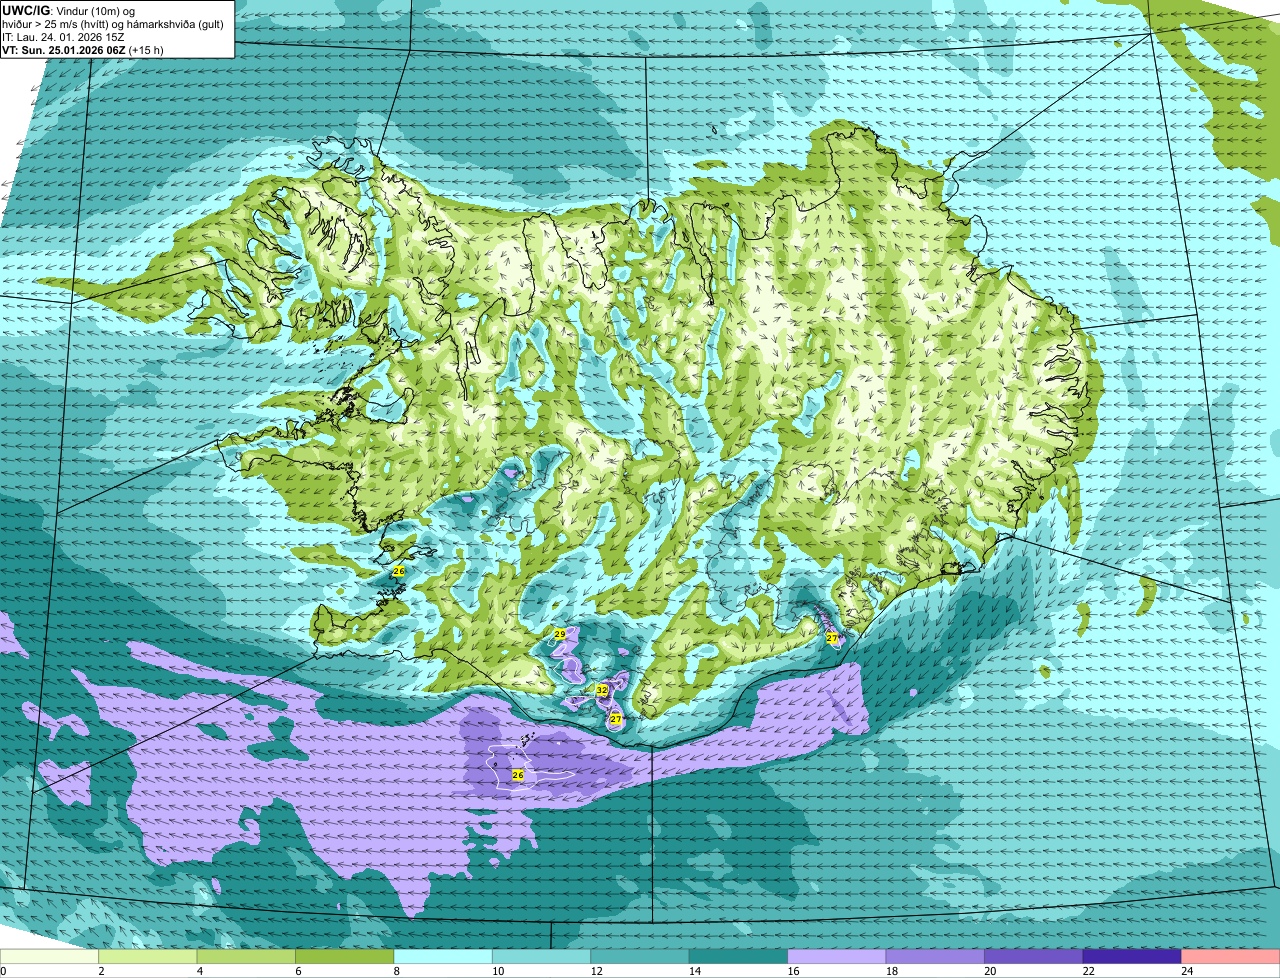Click the valid time "VT: Sun. 25.01.2026 06Z"
Image resolution: width=1280 pixels, height=978 pixels.
pos(63,50)
